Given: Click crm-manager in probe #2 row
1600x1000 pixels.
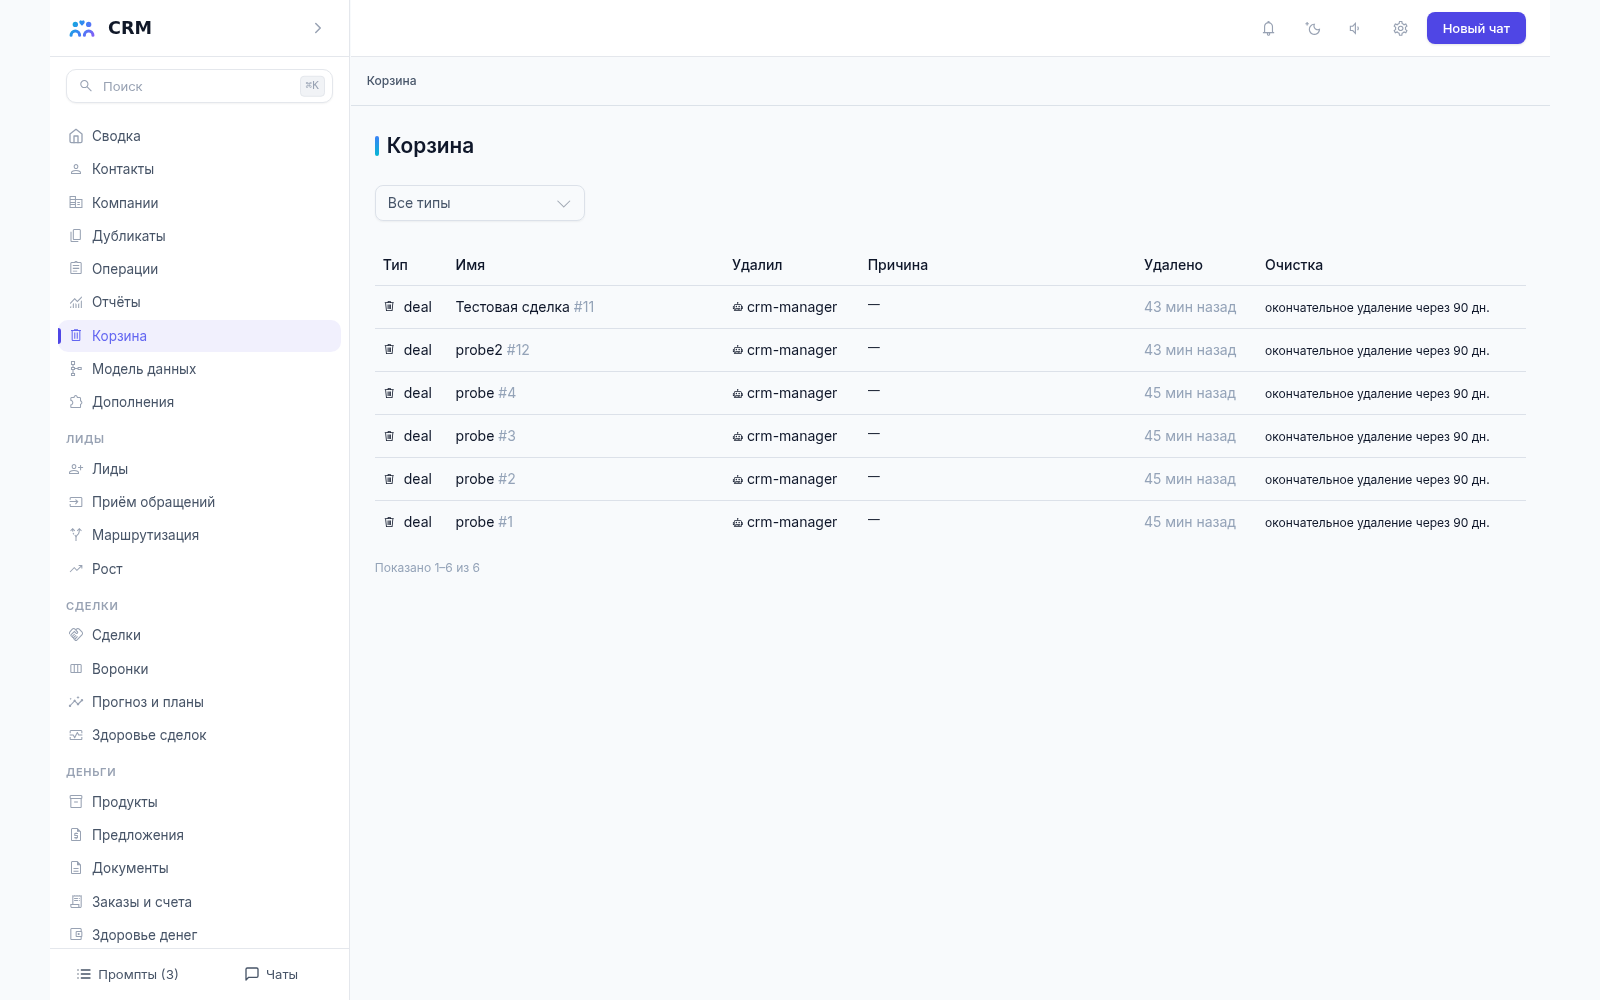Looking at the screenshot, I should click(x=785, y=479).
